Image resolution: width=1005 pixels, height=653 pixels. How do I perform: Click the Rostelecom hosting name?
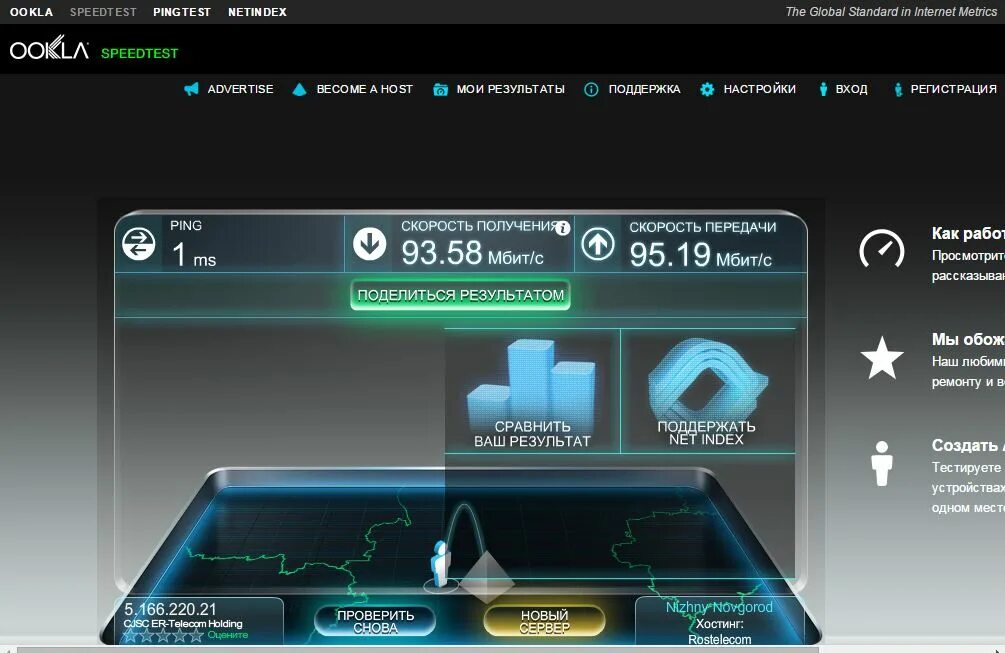[x=719, y=640]
